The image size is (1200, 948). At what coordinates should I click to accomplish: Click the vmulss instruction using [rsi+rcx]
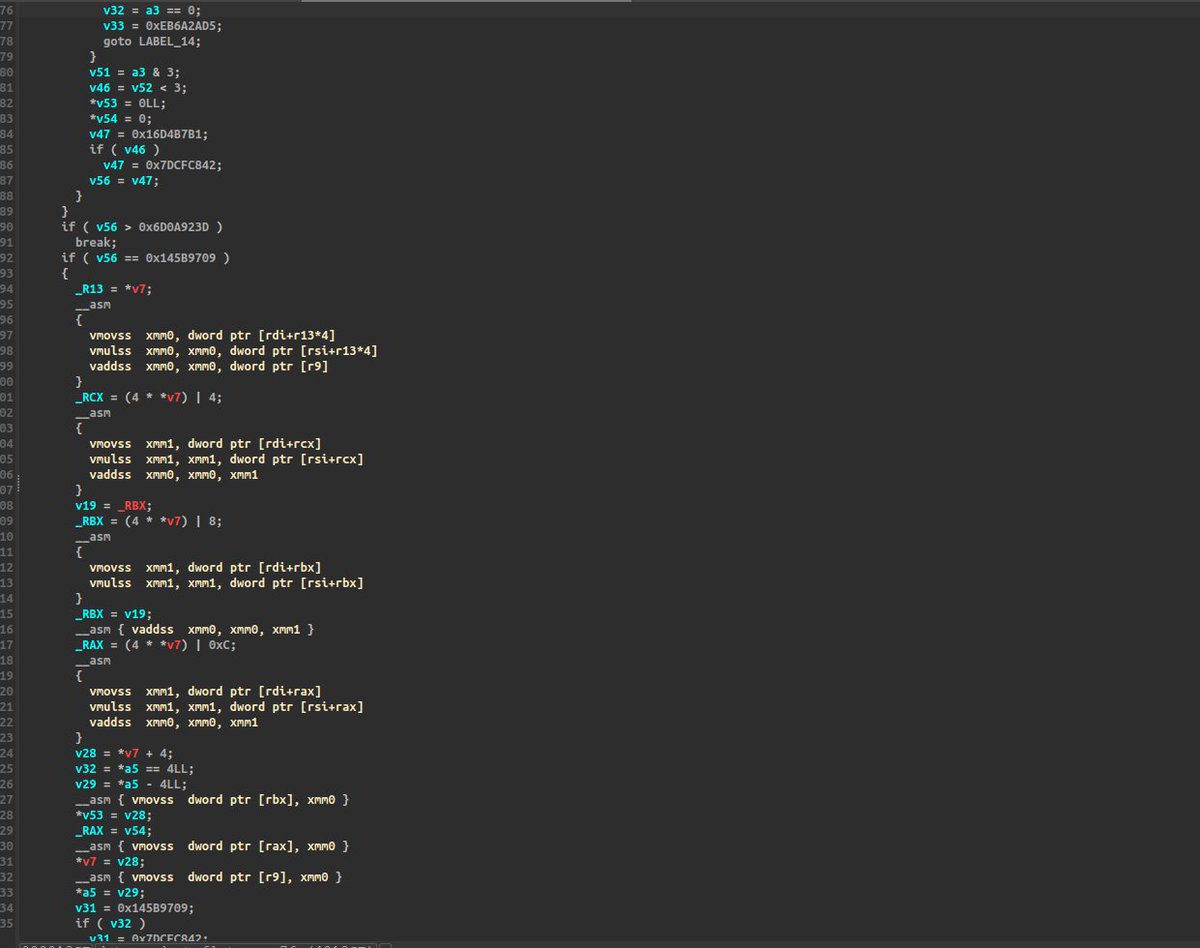(226, 460)
